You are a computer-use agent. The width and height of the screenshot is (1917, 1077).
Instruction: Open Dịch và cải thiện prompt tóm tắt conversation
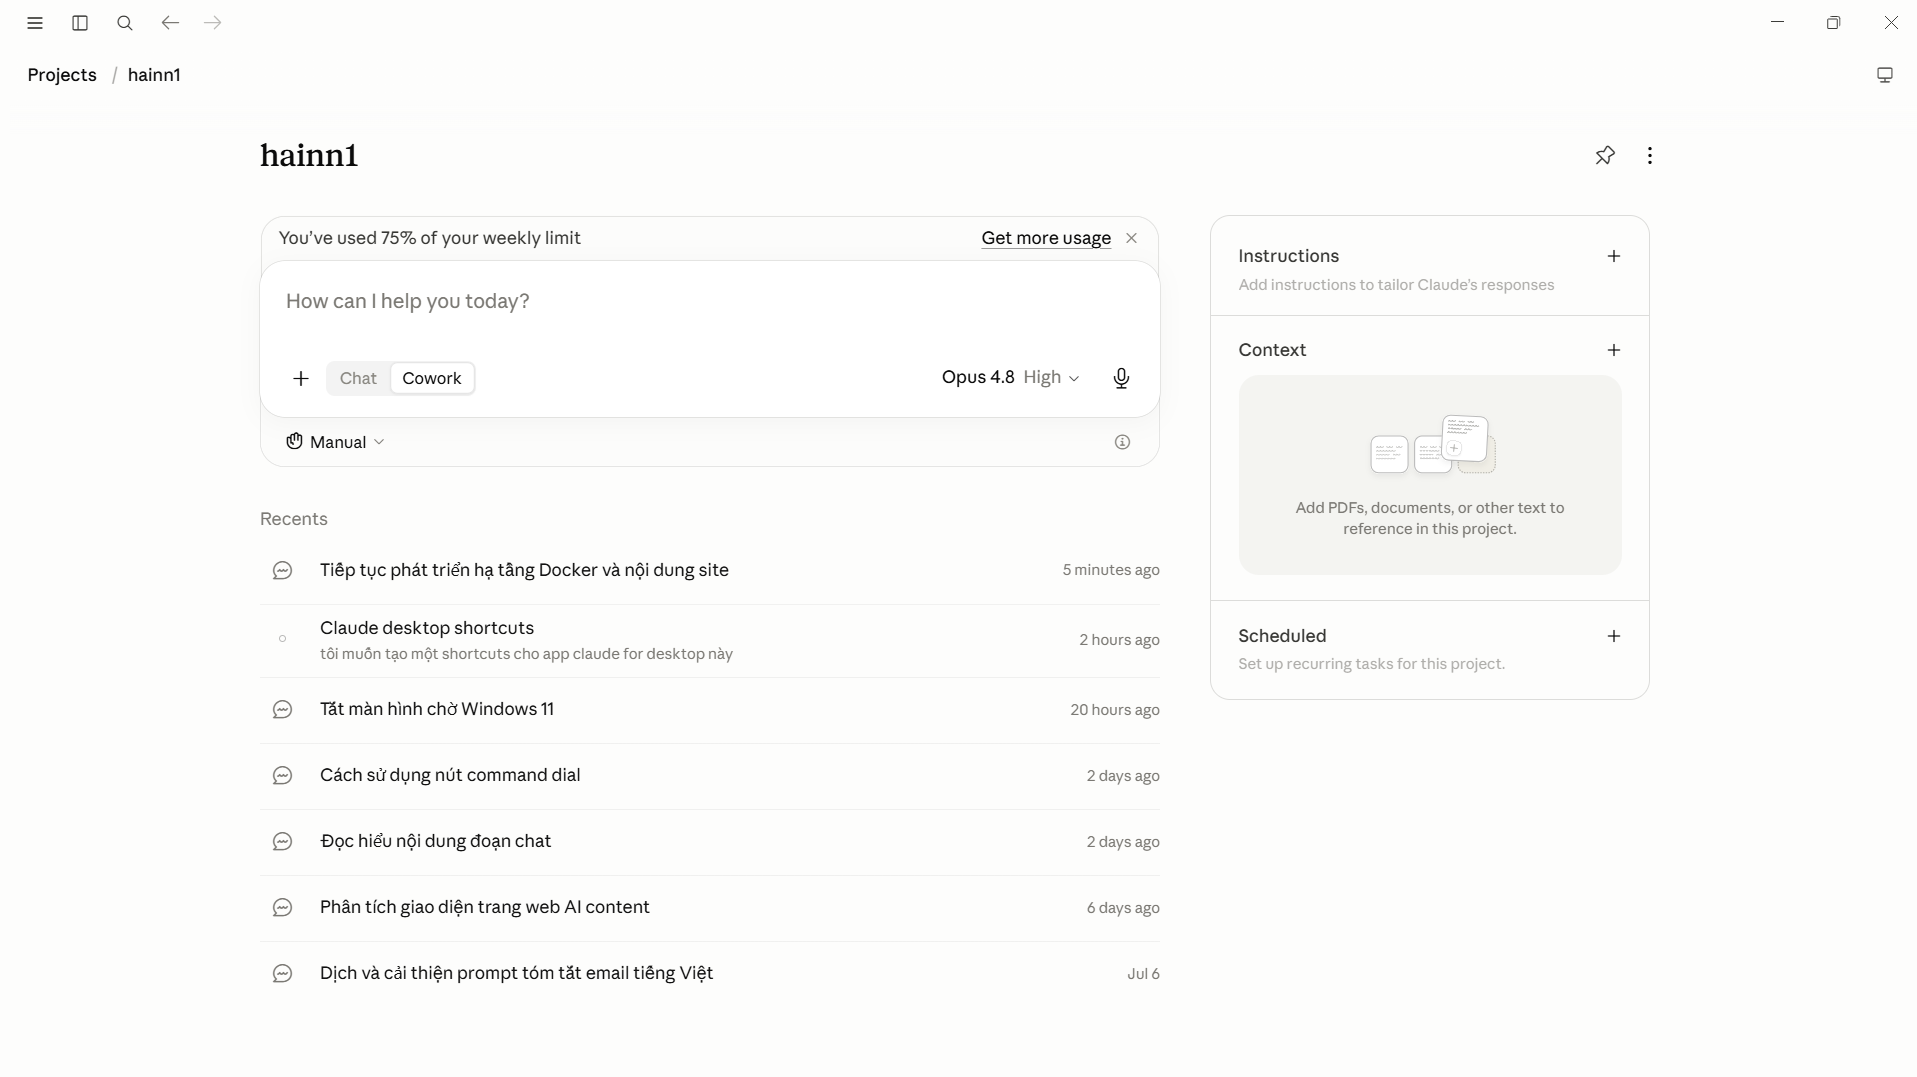point(710,974)
